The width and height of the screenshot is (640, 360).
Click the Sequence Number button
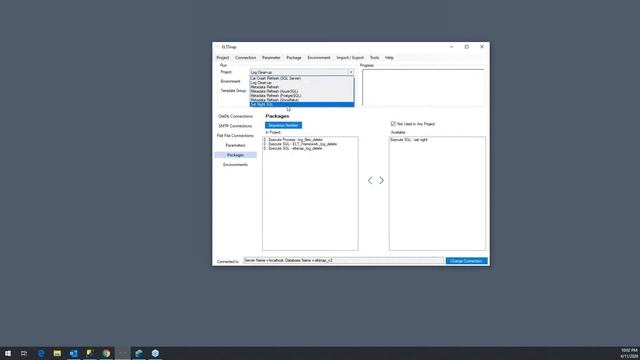coord(283,125)
